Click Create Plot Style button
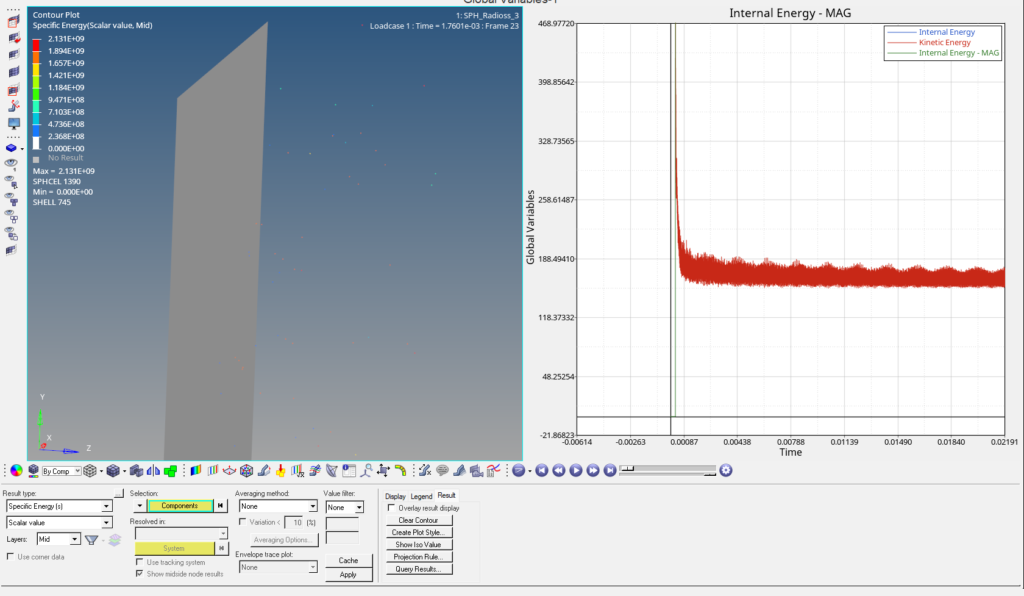The height and width of the screenshot is (596, 1024). click(419, 533)
